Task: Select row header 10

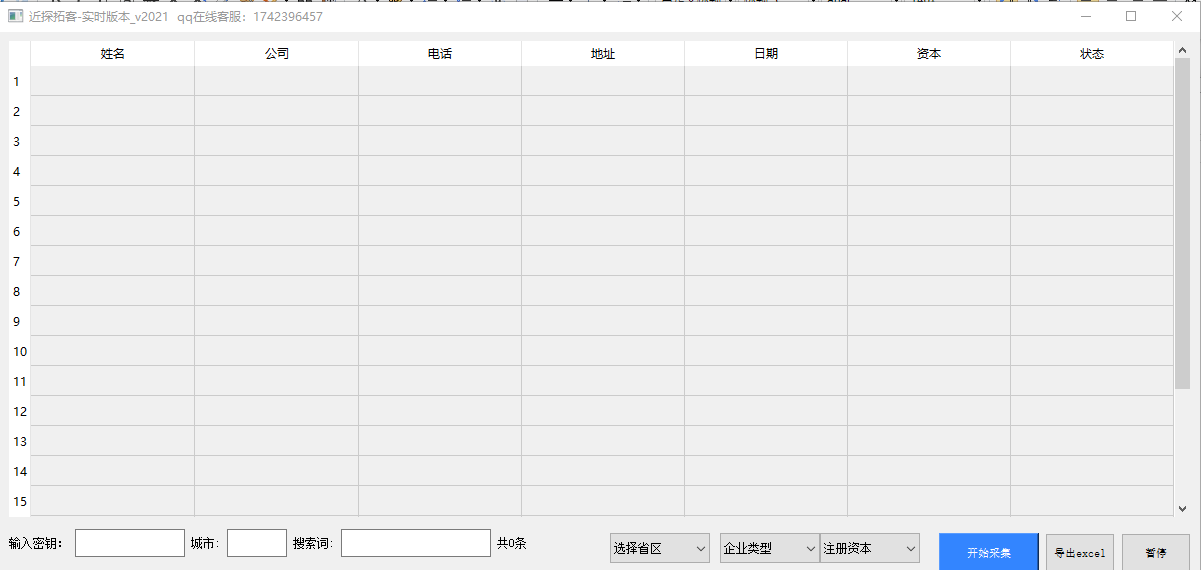Action: (x=20, y=351)
